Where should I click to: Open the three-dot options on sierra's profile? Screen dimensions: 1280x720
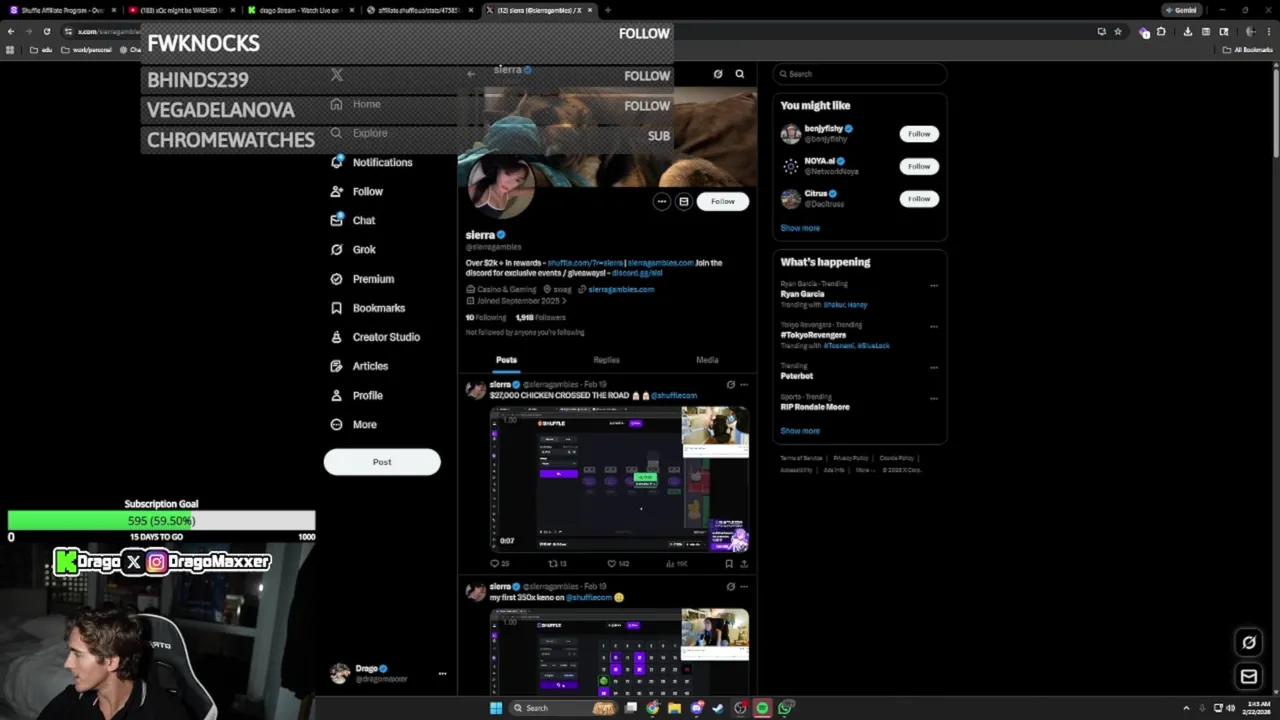click(x=661, y=201)
